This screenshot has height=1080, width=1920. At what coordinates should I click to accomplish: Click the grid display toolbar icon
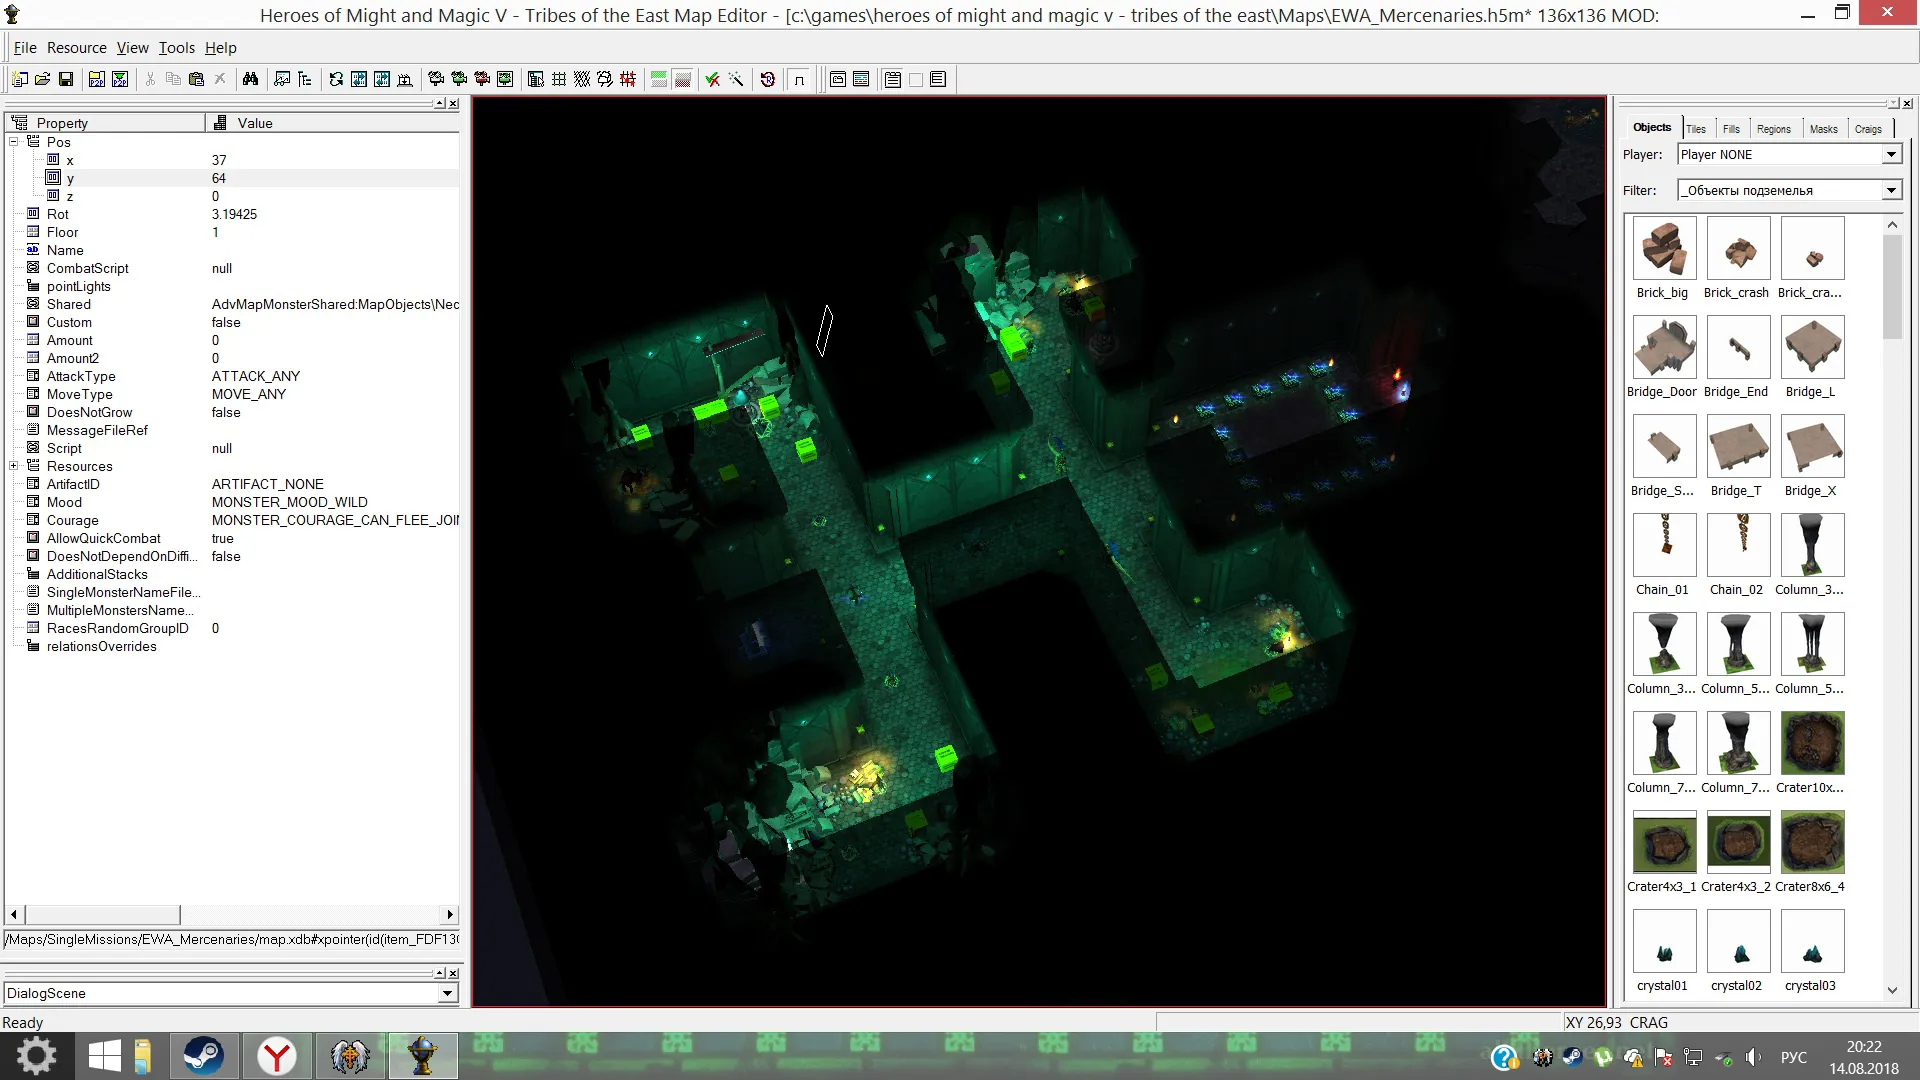point(559,79)
